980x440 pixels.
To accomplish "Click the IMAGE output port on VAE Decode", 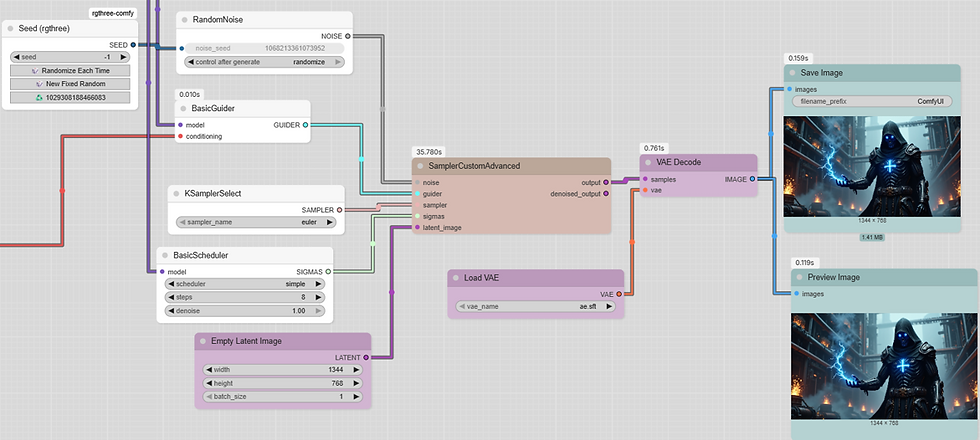I will tap(752, 179).
